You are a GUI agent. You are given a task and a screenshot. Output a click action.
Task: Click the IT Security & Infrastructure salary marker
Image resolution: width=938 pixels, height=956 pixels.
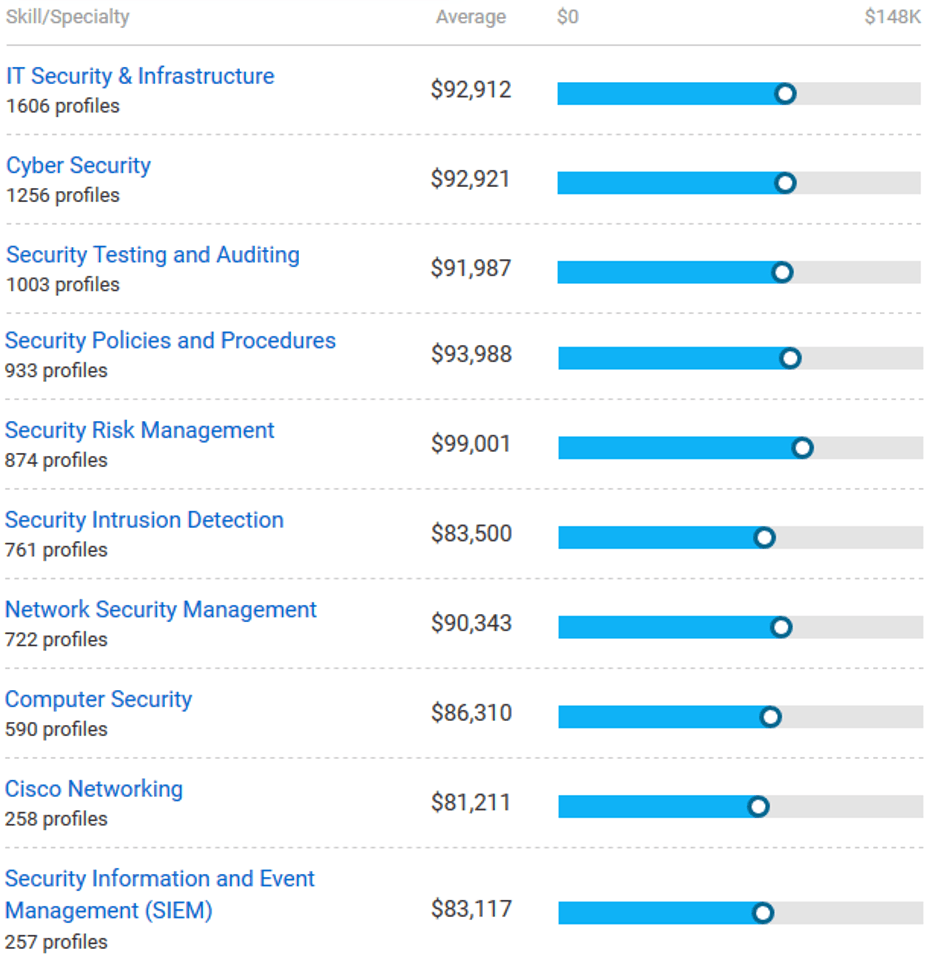click(786, 94)
